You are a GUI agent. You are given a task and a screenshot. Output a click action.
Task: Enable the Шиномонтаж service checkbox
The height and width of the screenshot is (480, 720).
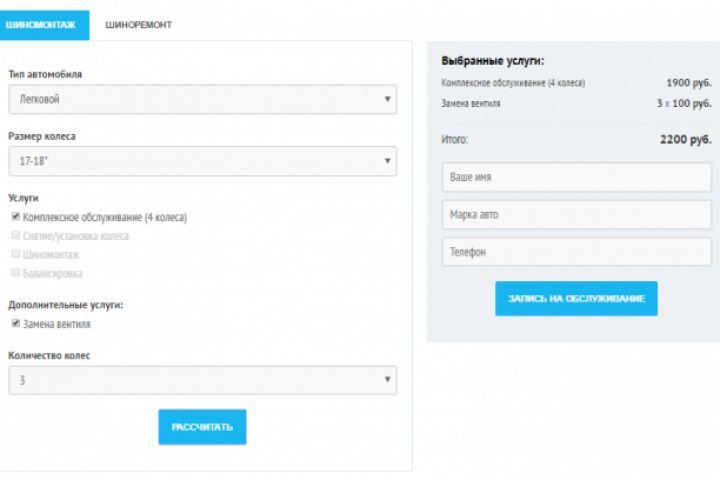point(16,254)
